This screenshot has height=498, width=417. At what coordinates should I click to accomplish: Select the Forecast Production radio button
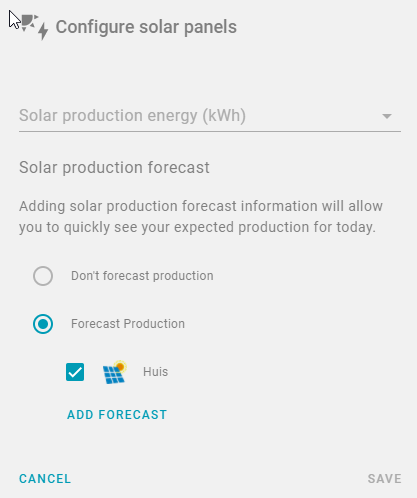point(43,324)
